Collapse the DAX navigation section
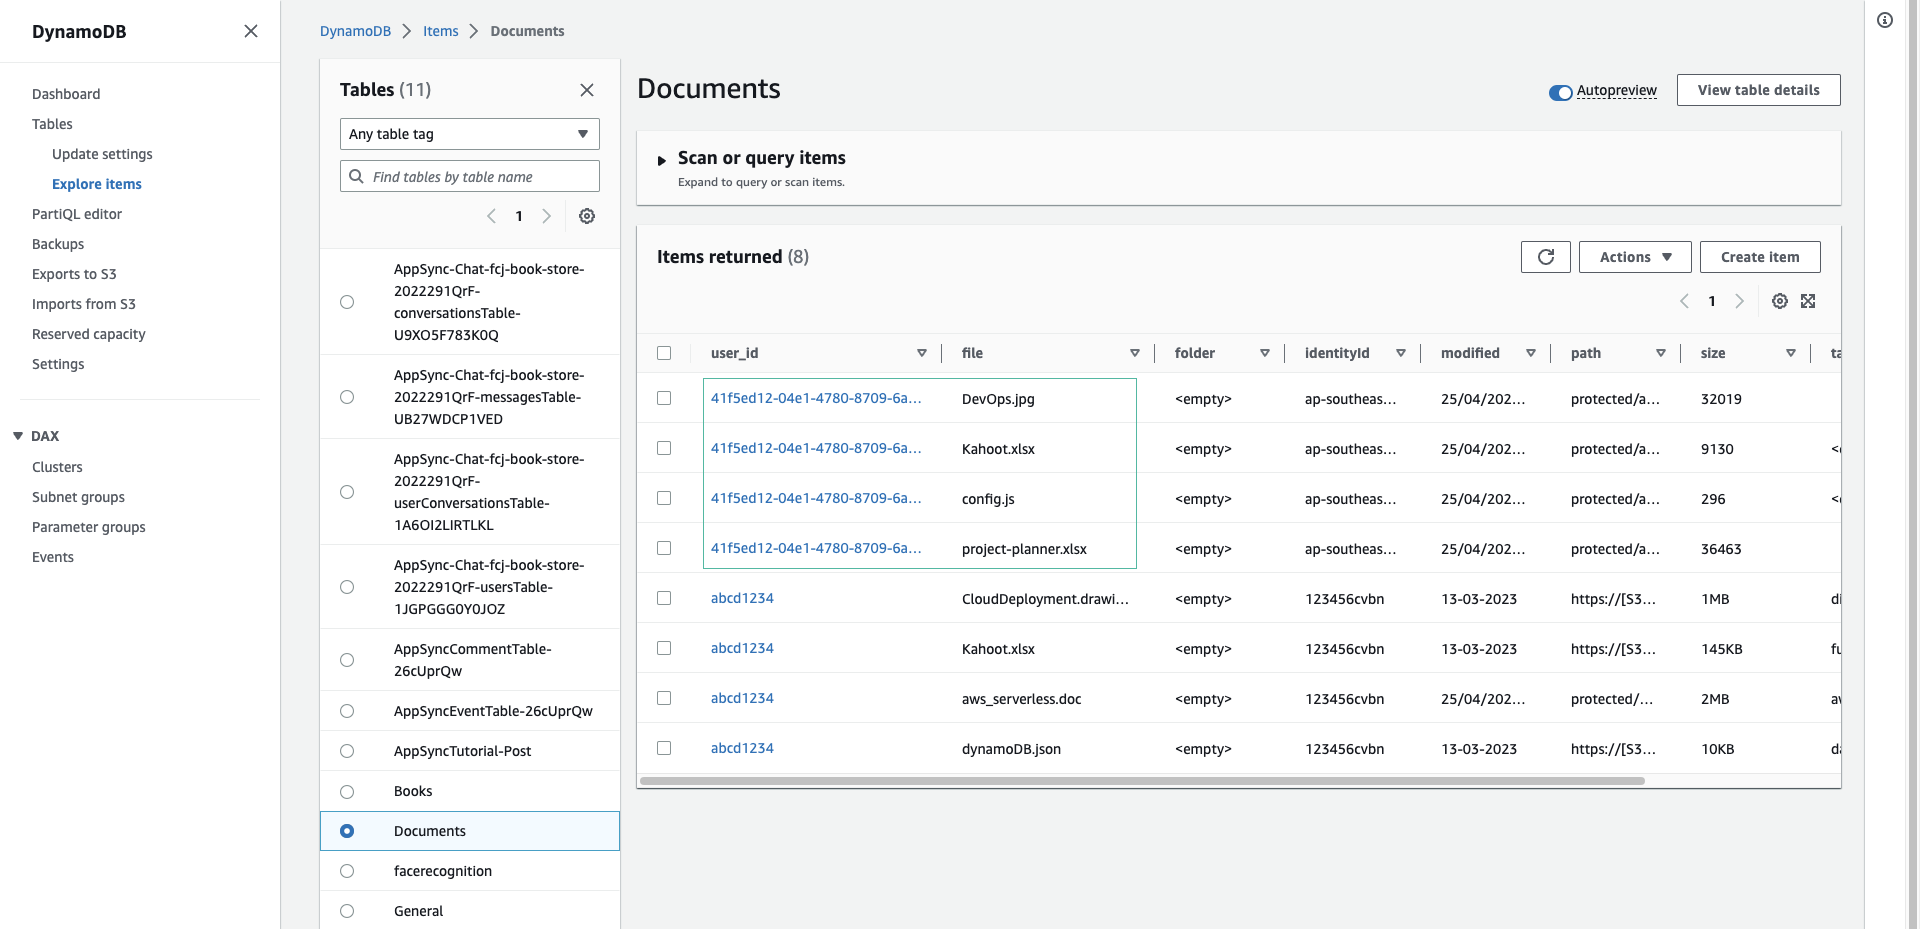Screen dimensions: 1920x929 click(18, 436)
